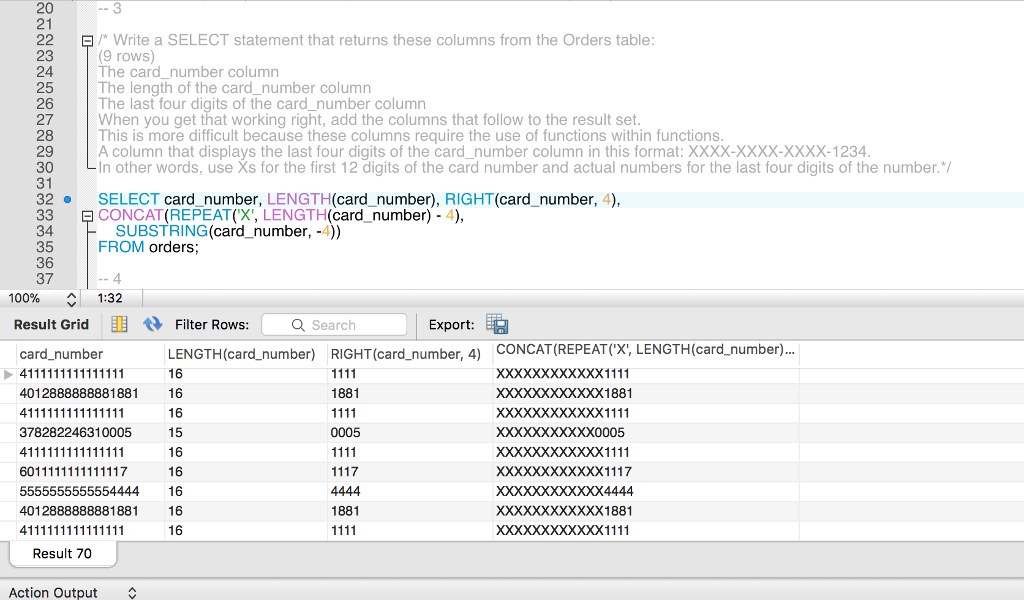
Task: Collapse the code fold at line 33
Action: [x=88, y=216]
